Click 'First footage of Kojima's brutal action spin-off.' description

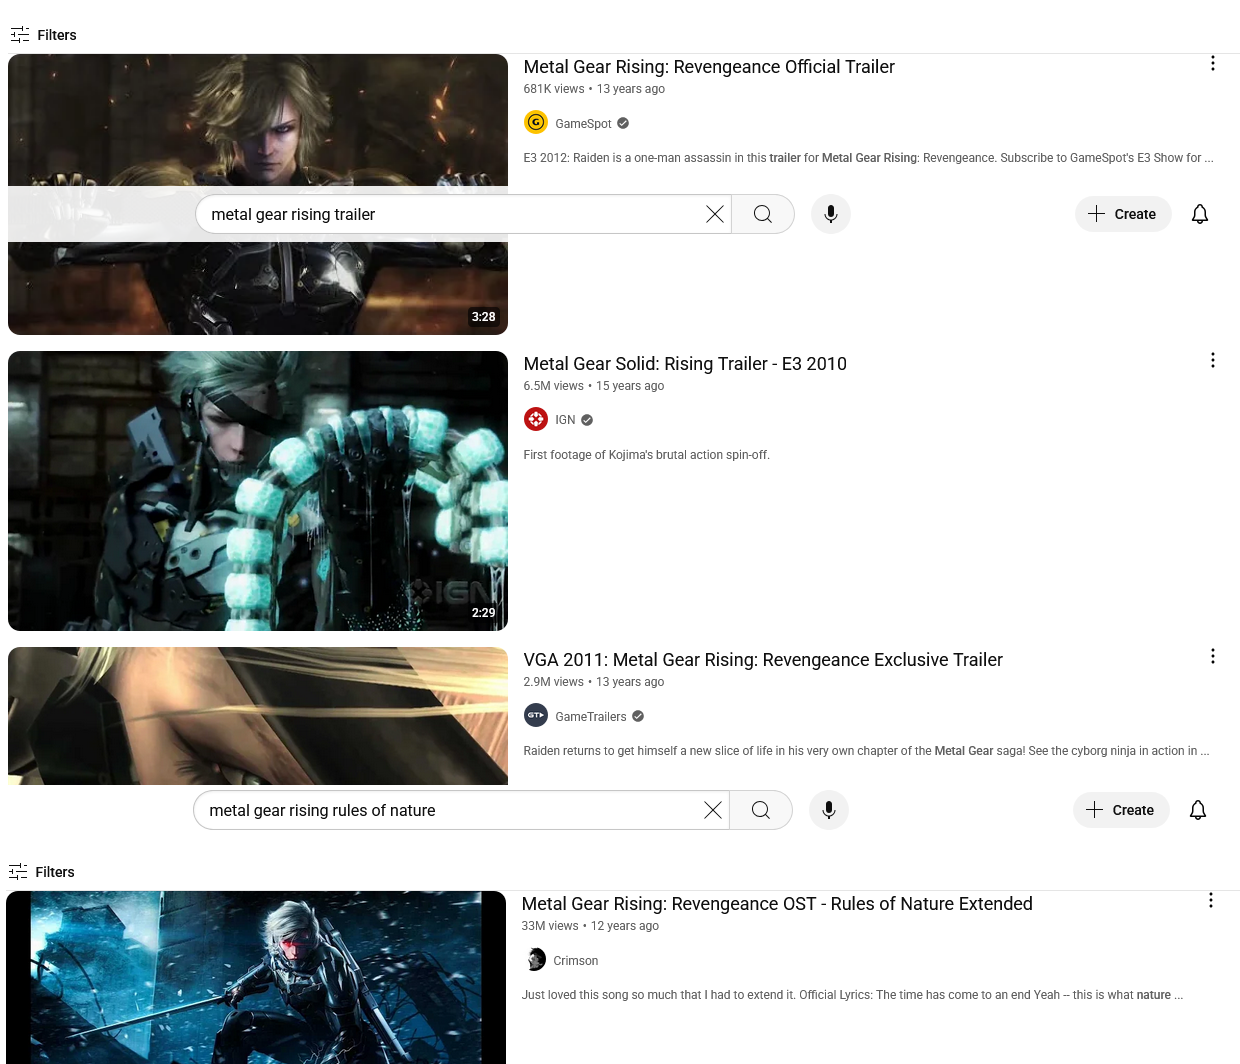pos(647,455)
